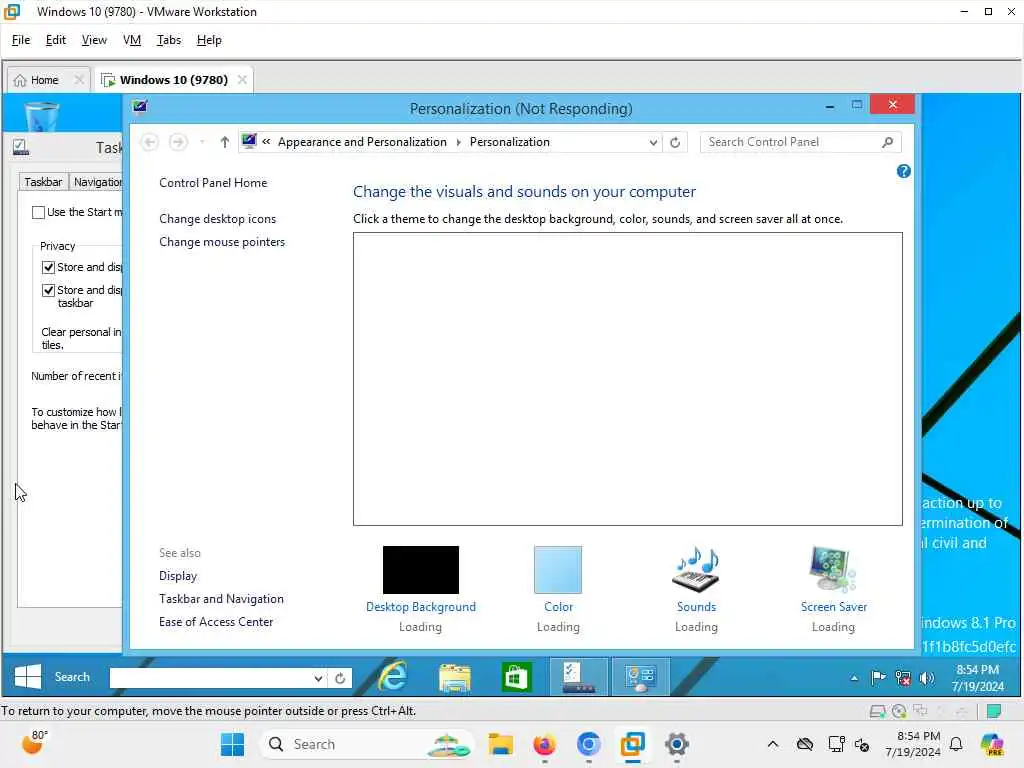Open the Color swatch setting
Viewport: 1024px width, 768px height.
pyautogui.click(x=558, y=569)
